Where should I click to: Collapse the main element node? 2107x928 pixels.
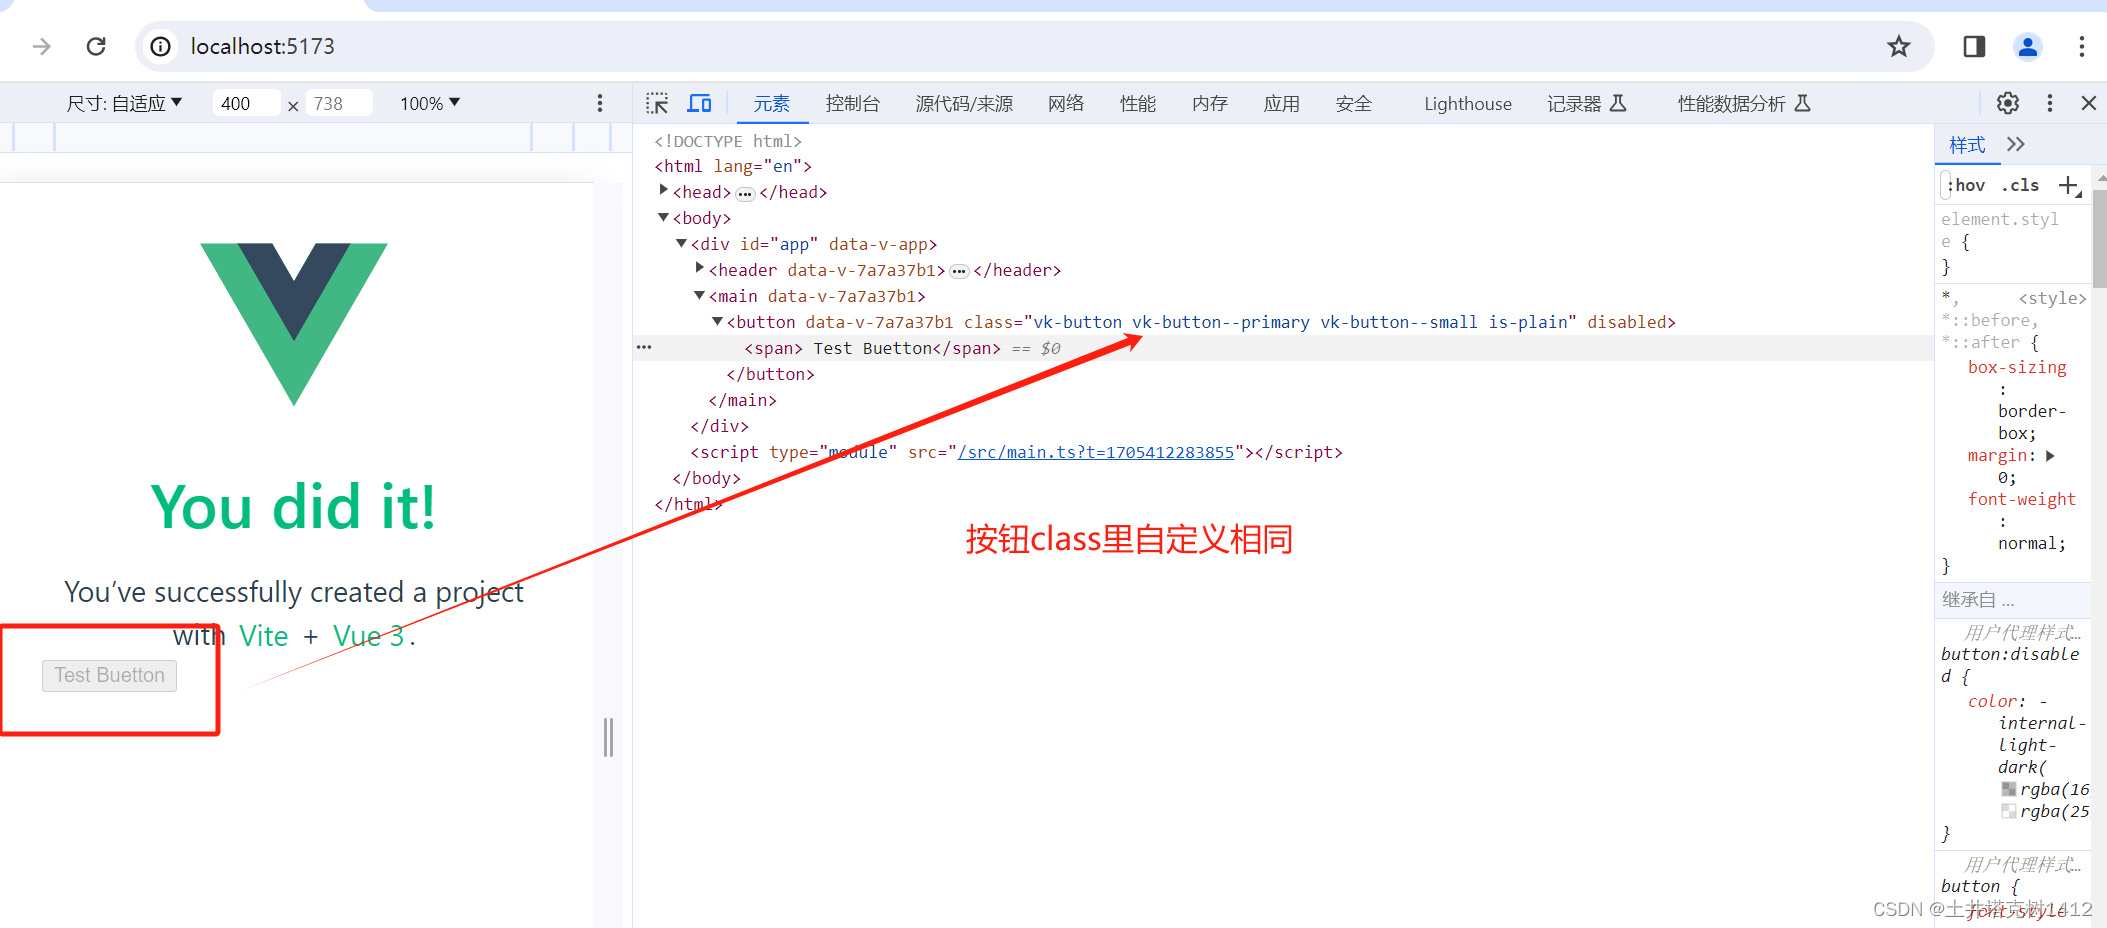[699, 295]
